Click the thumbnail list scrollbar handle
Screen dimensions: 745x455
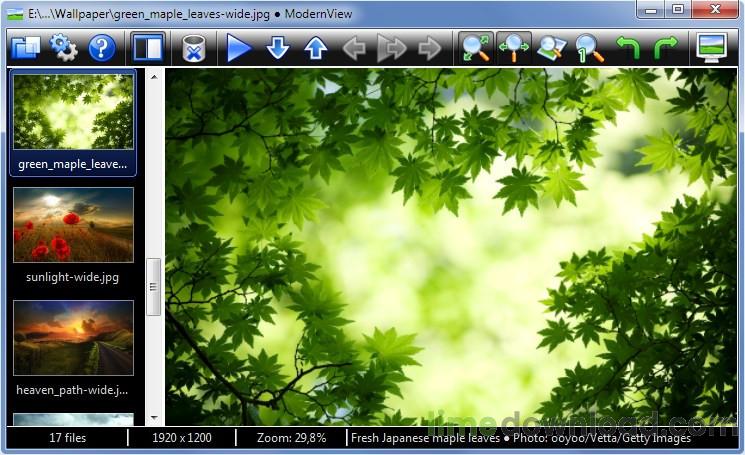(x=154, y=288)
